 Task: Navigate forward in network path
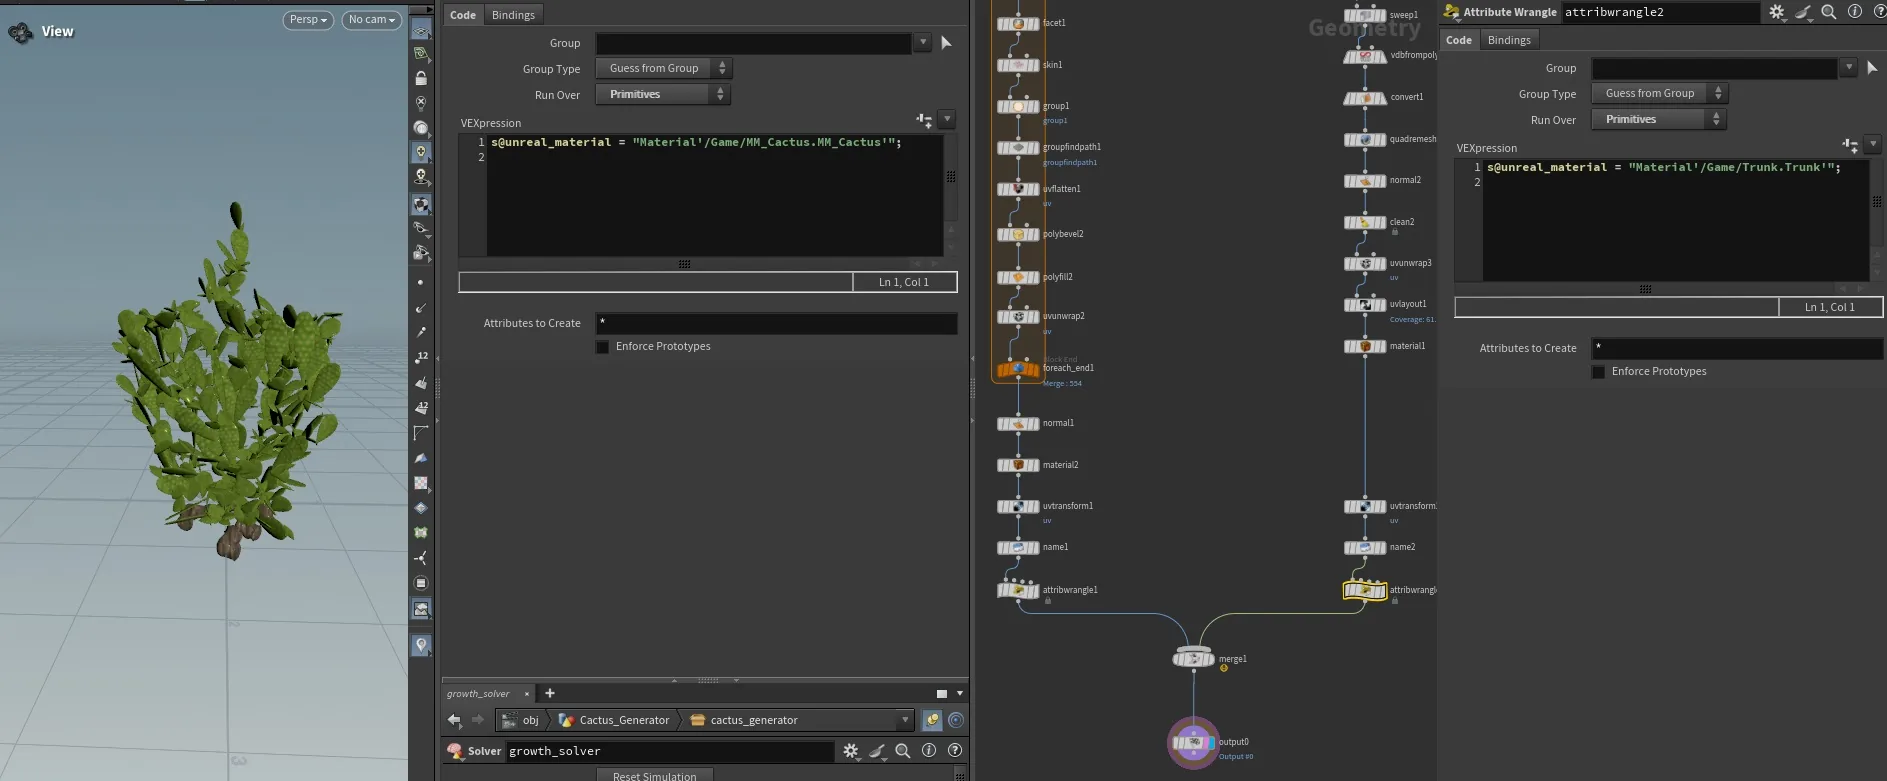(x=477, y=720)
